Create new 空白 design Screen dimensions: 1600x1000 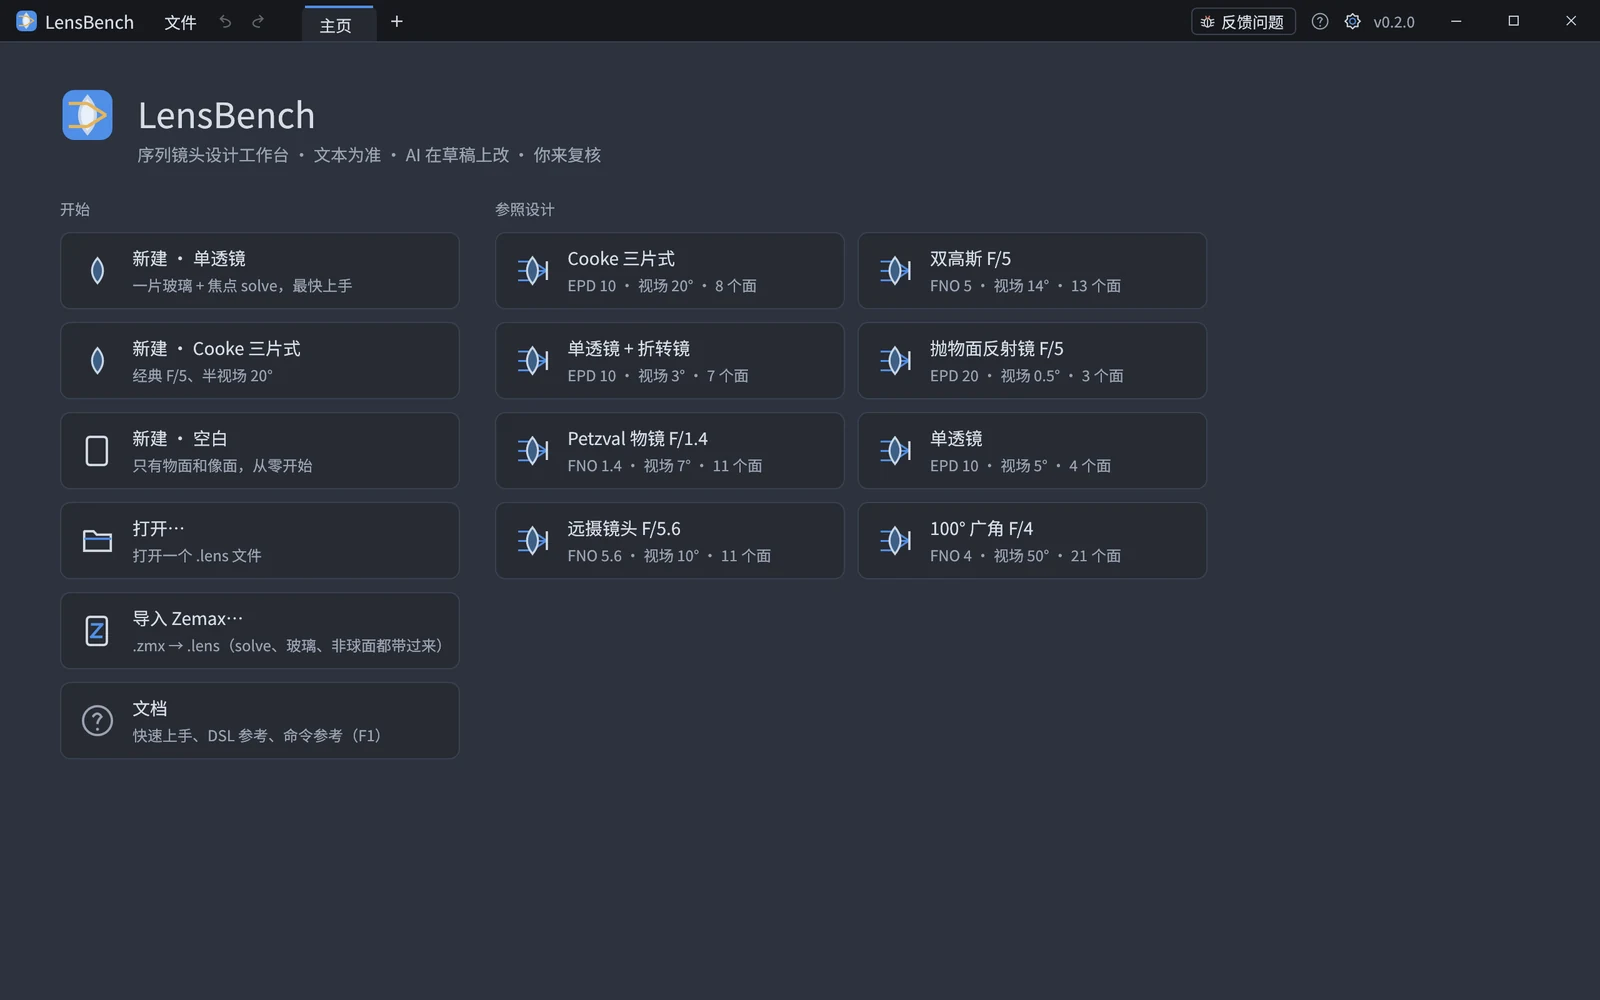coord(260,451)
